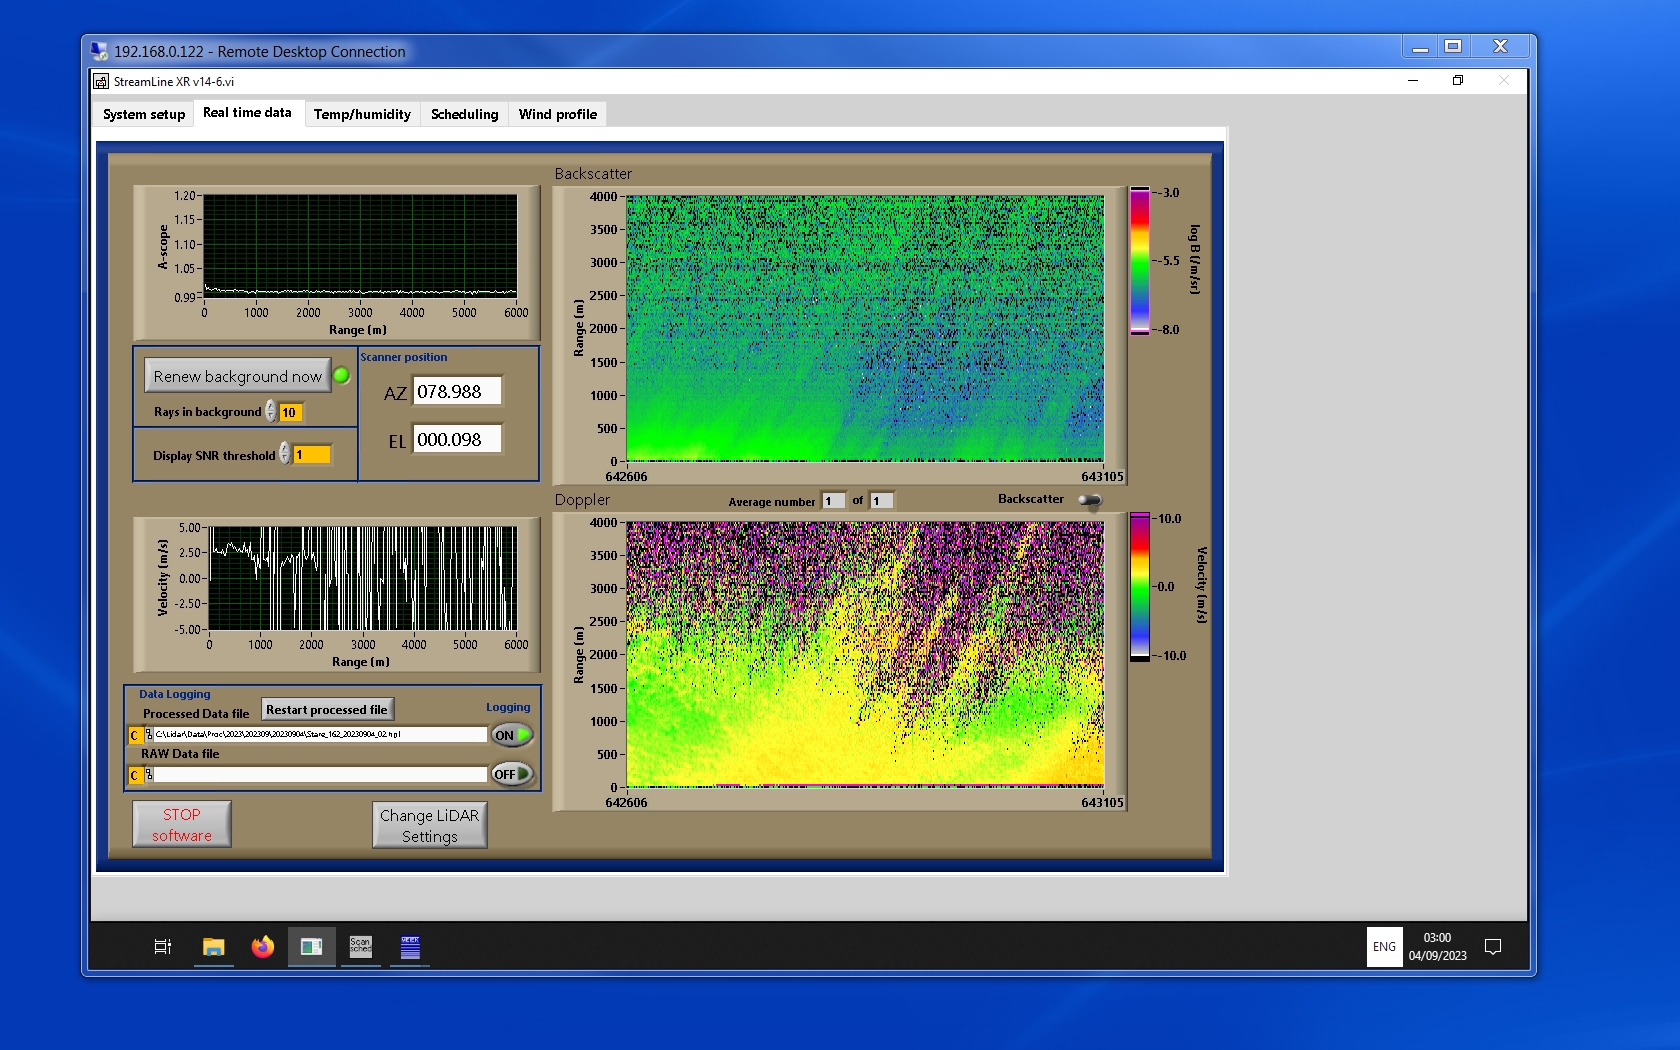Adjust Rays in background stepper arrows
Viewport: 1680px width, 1050px height.
[x=271, y=412]
